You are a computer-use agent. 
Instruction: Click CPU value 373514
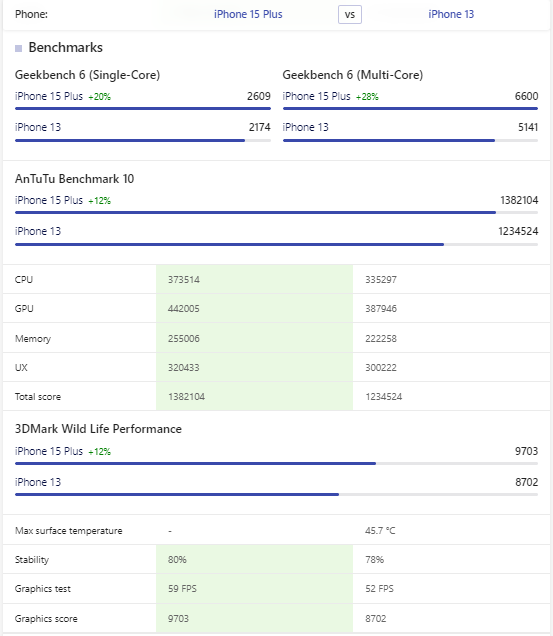pyautogui.click(x=184, y=280)
